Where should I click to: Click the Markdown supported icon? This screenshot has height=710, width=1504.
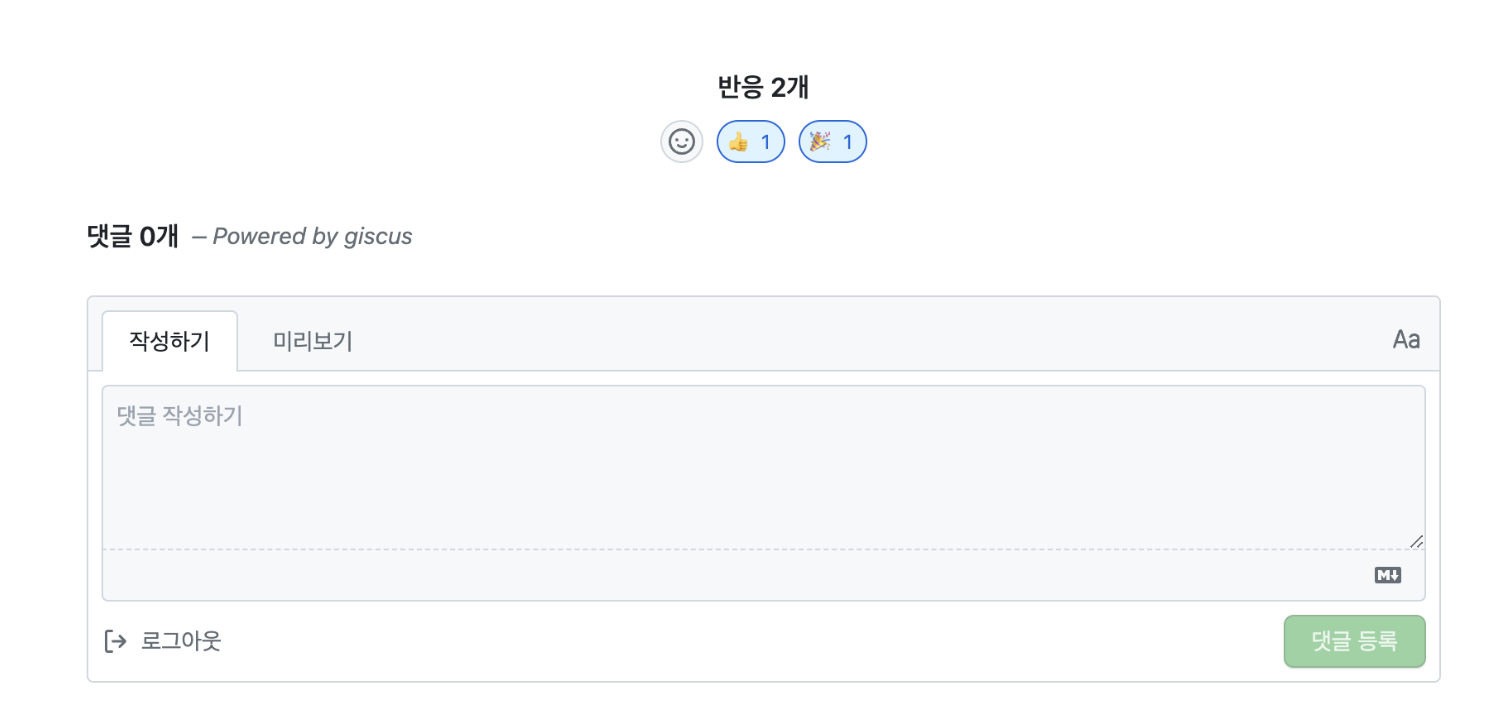1387,575
